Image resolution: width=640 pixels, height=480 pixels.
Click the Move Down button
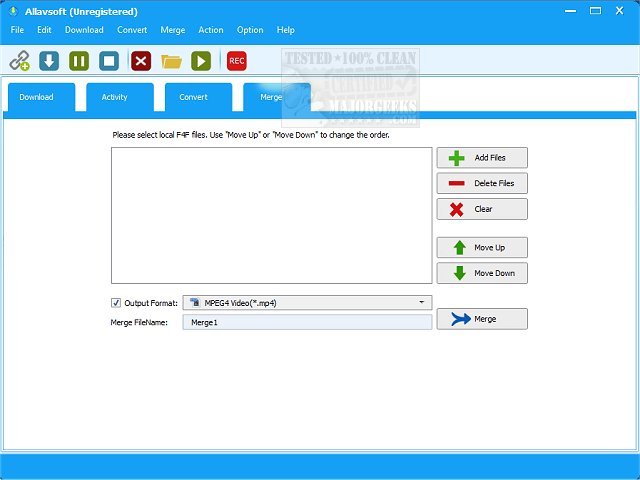click(482, 273)
